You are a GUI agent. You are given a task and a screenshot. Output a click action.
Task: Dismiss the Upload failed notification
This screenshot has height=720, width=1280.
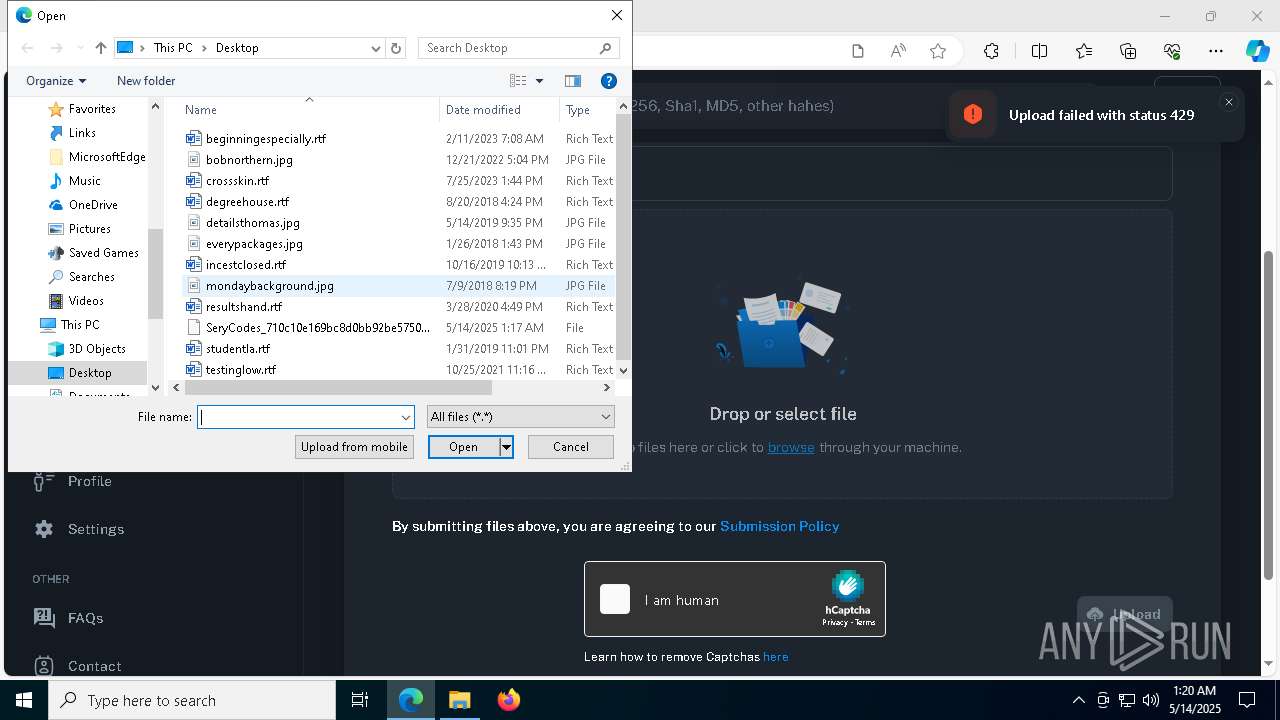click(x=1229, y=102)
